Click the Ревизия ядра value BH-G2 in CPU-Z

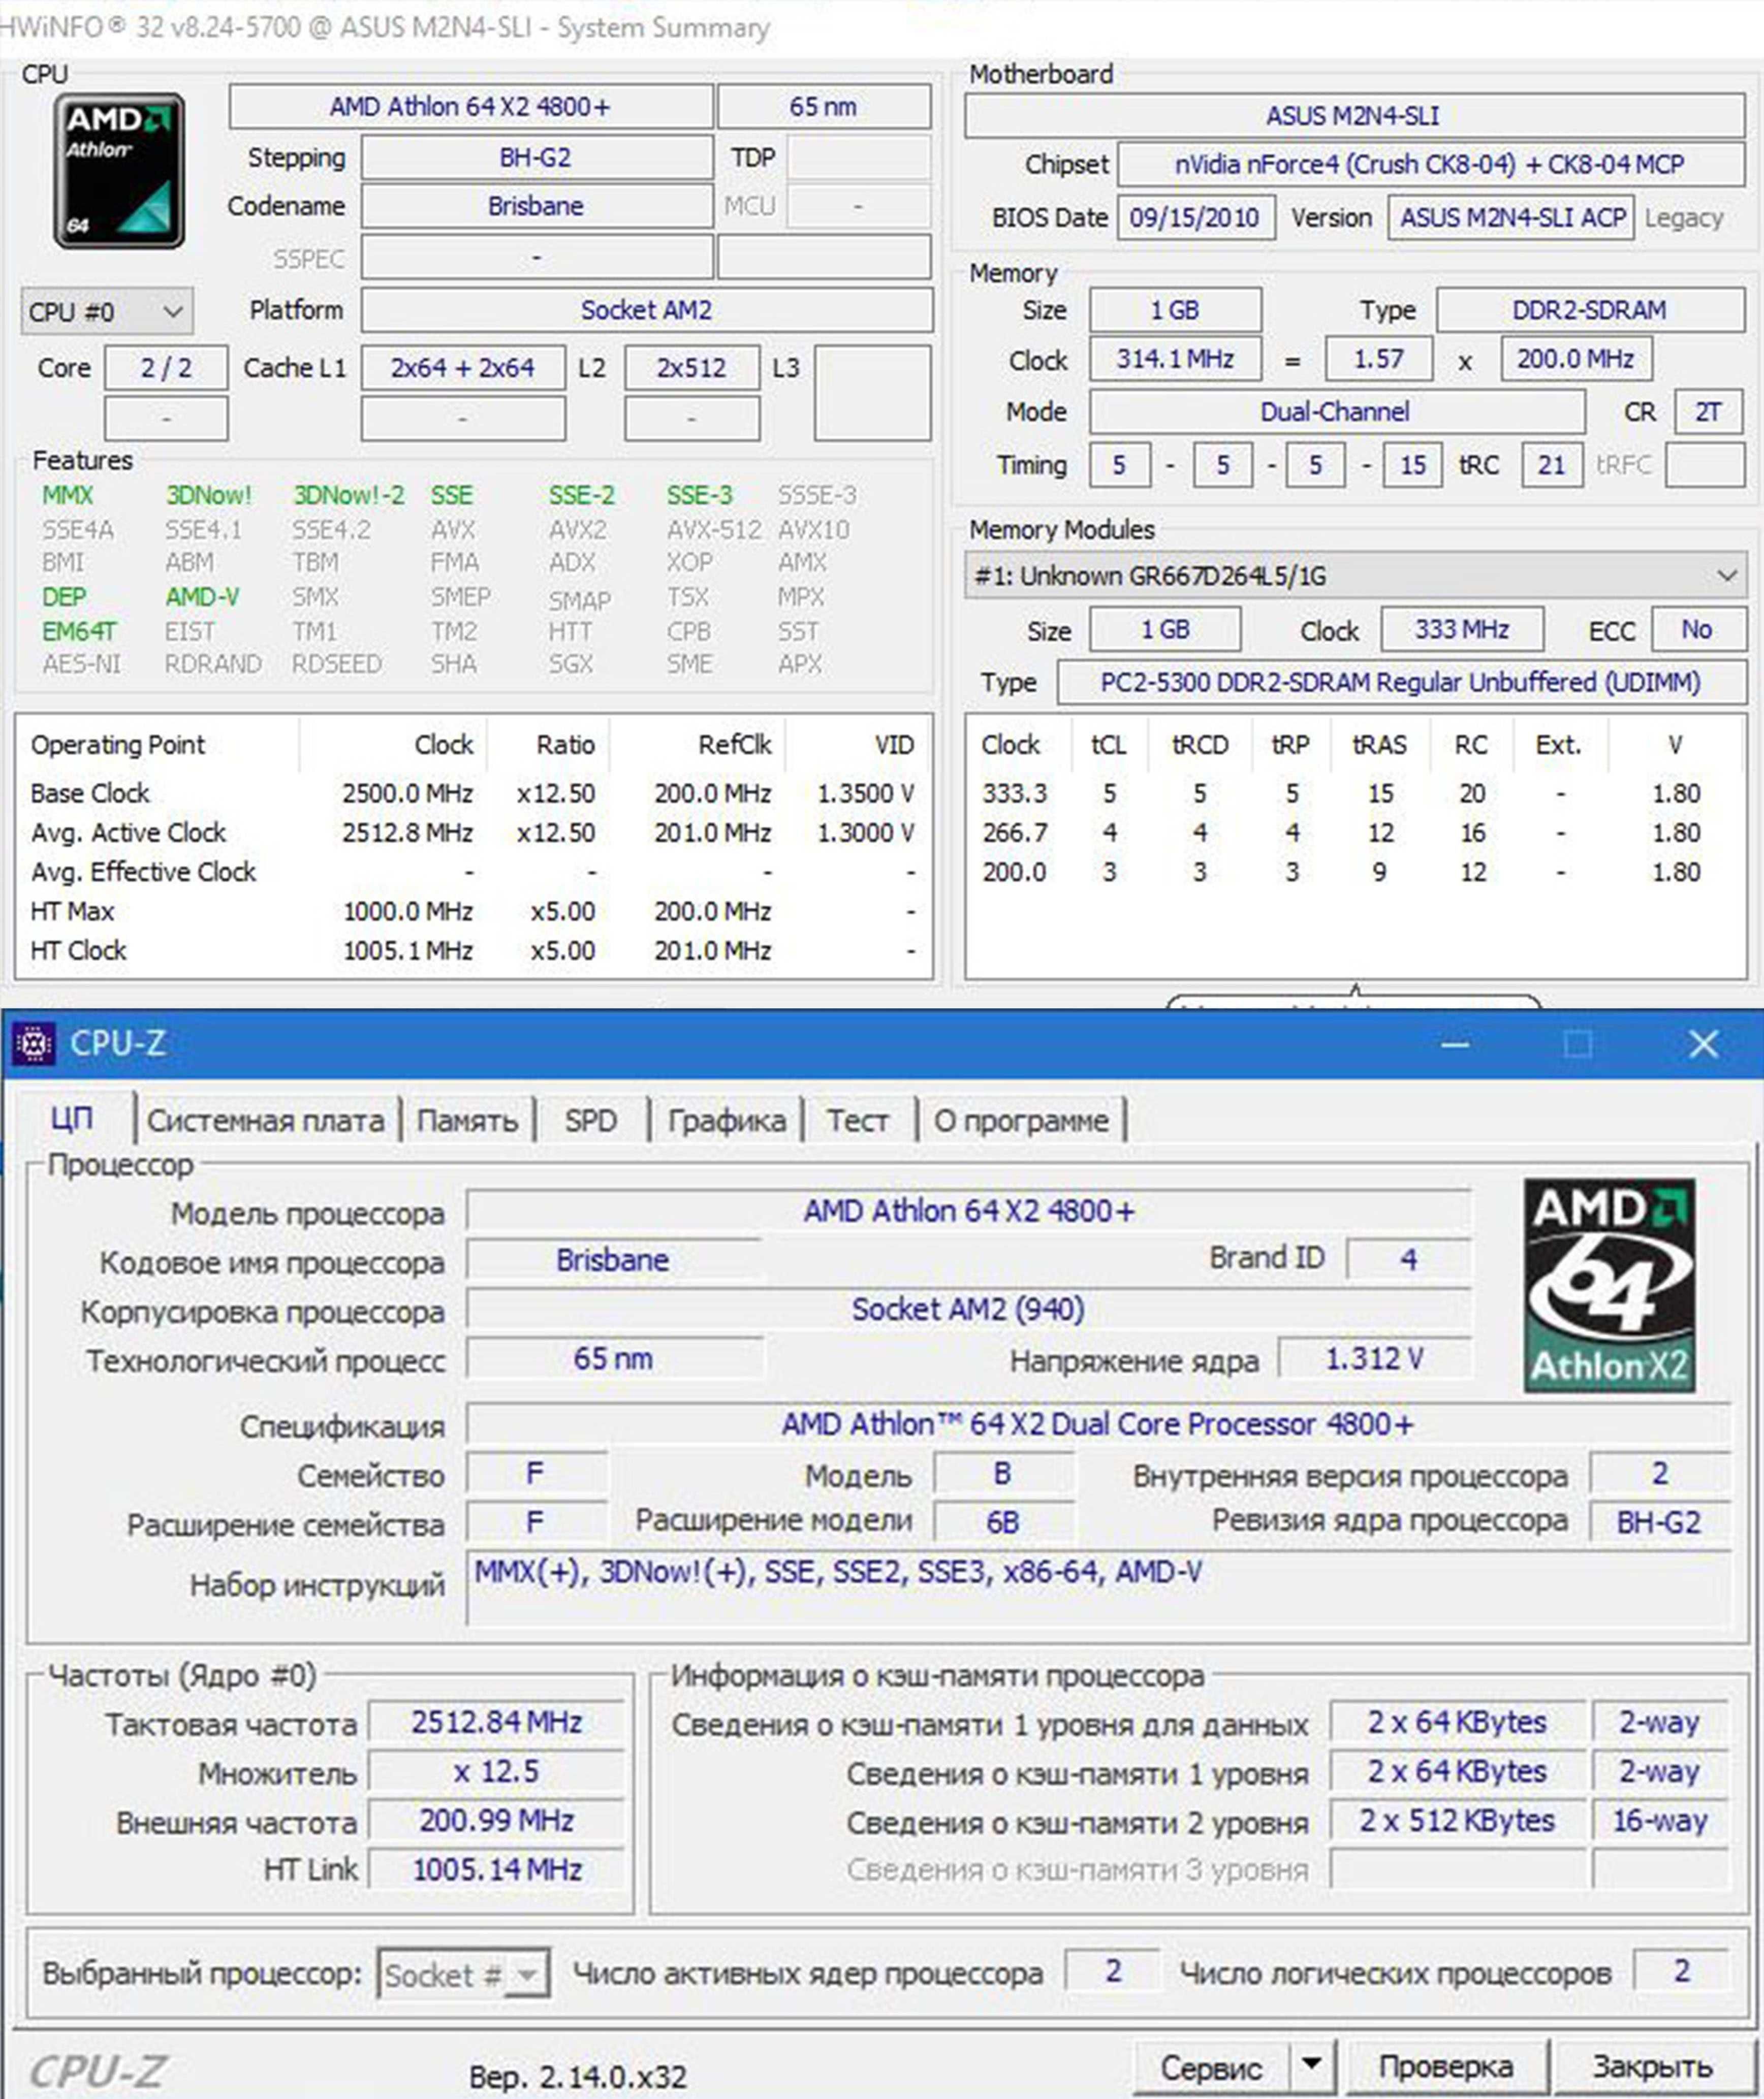coord(1659,1522)
